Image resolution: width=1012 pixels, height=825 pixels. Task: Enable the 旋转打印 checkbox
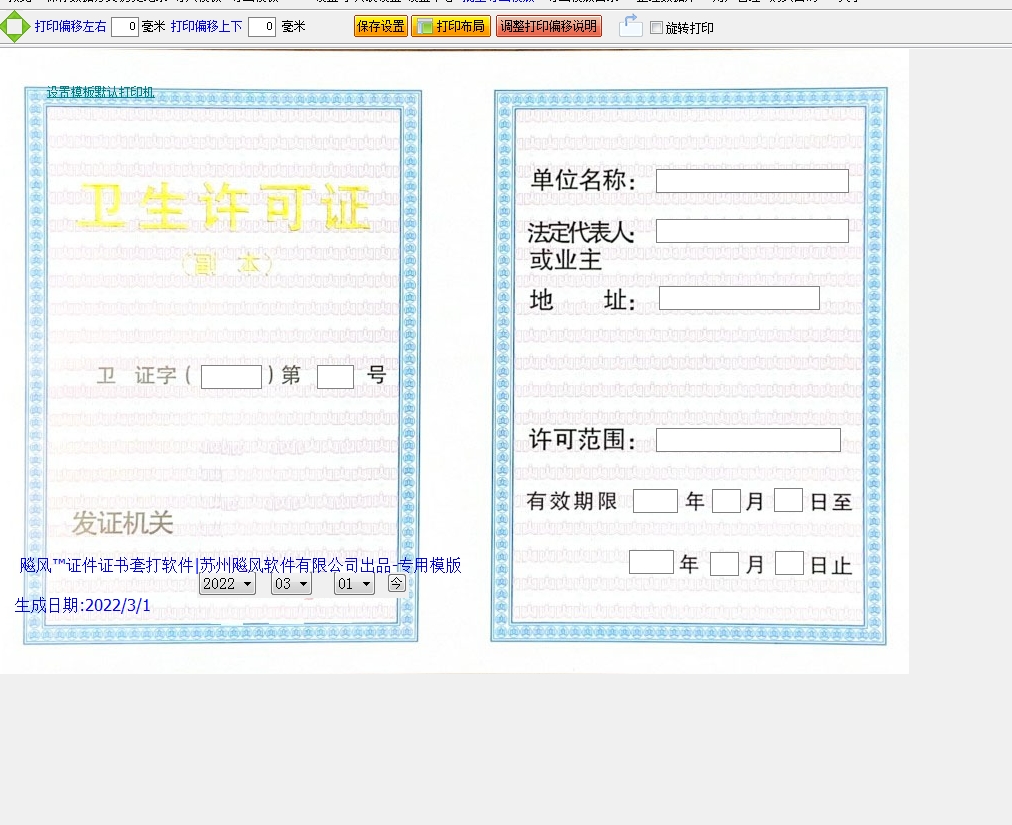click(657, 28)
